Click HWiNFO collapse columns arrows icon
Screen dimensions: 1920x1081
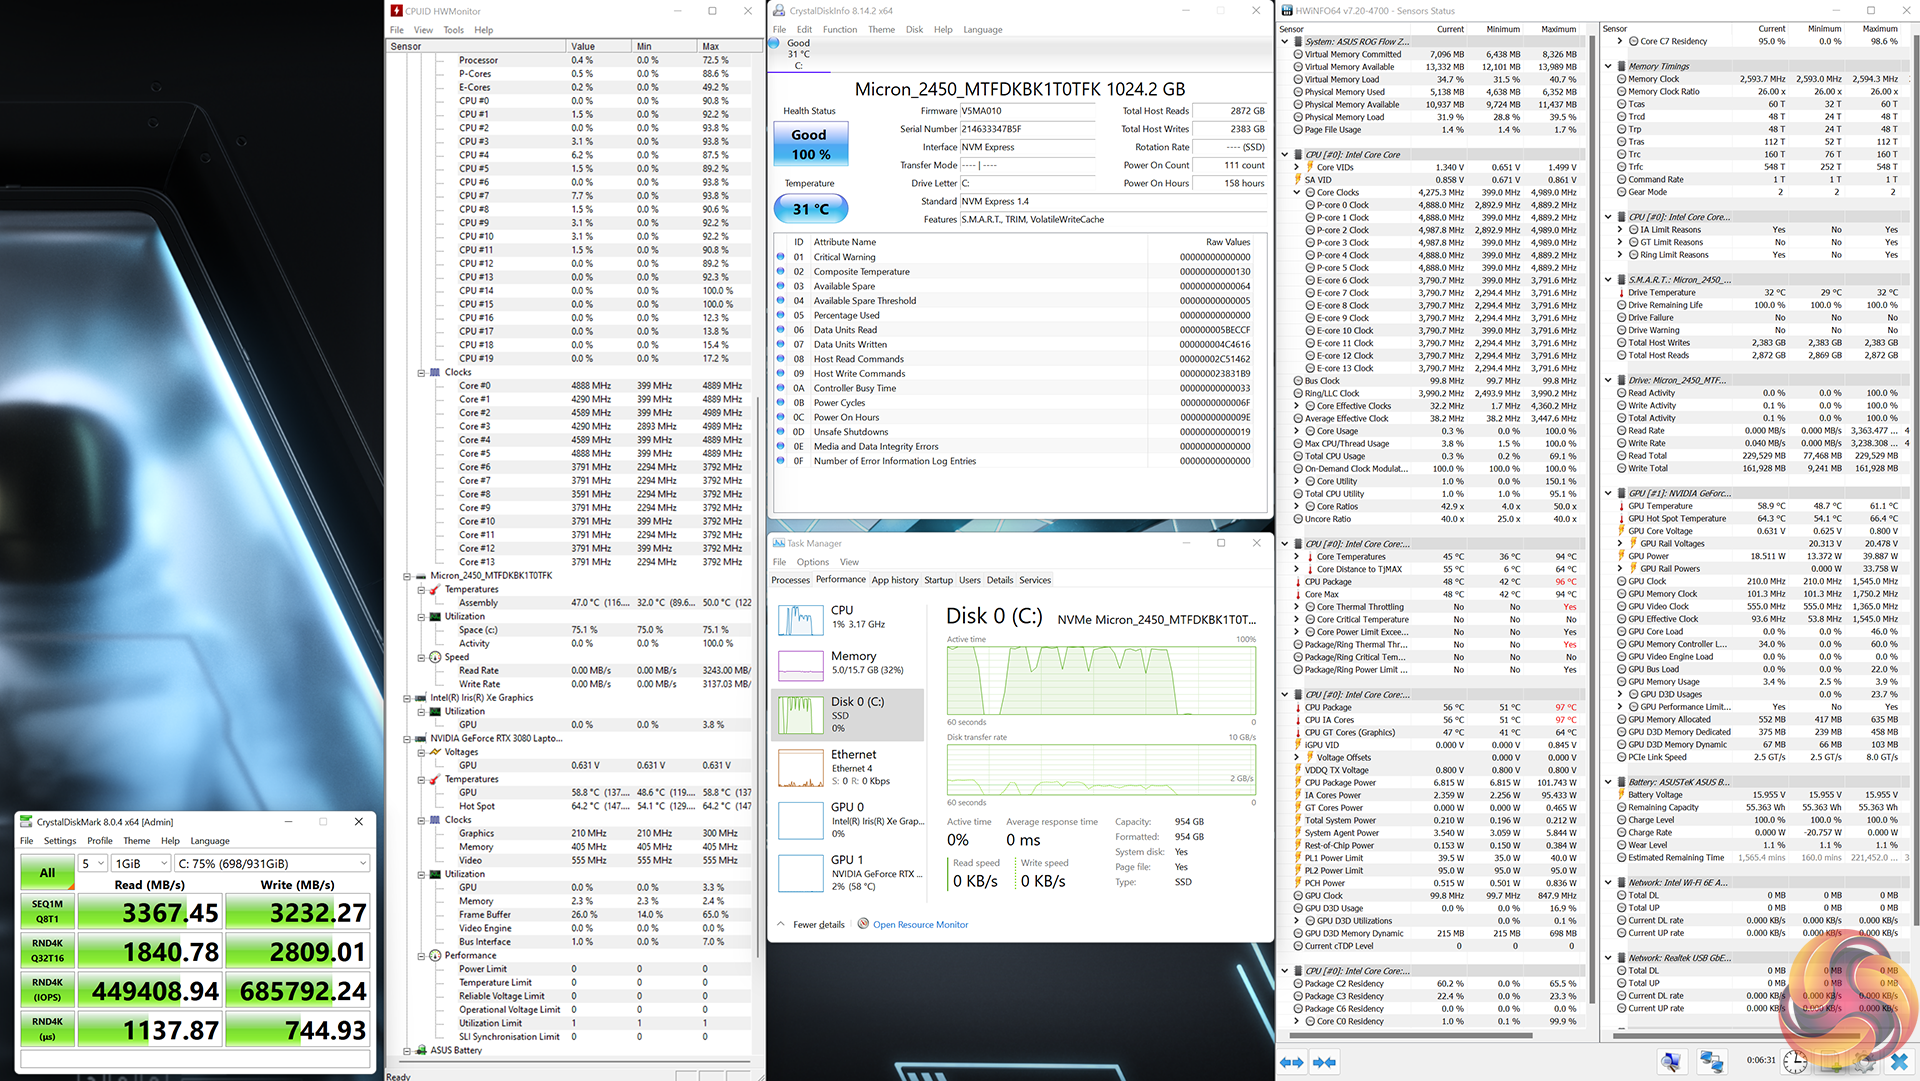[x=1325, y=1062]
